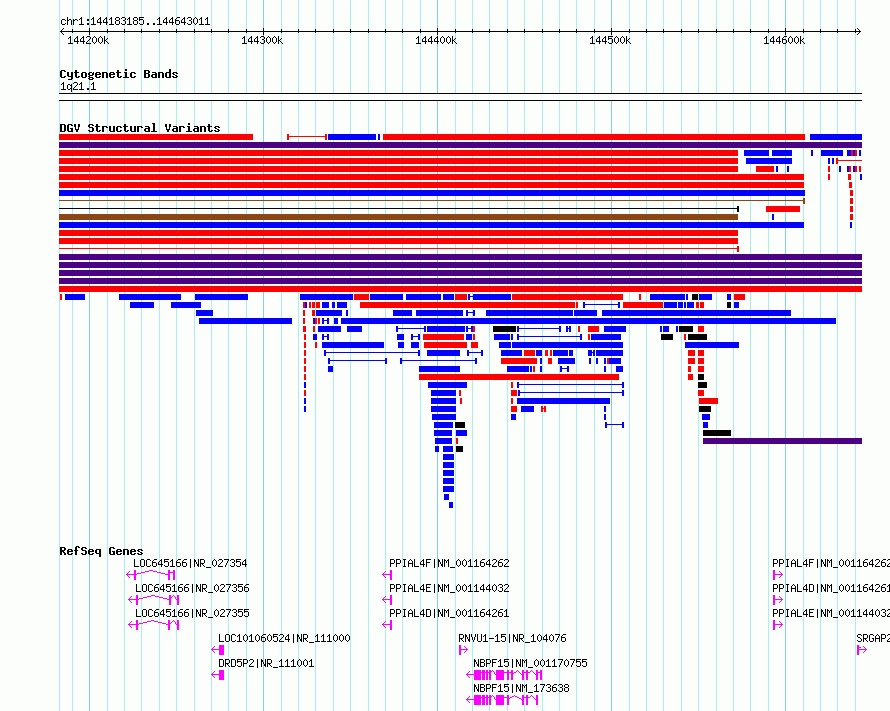
Task: Click the 144200k ruler tick label
Action: pos(88,40)
